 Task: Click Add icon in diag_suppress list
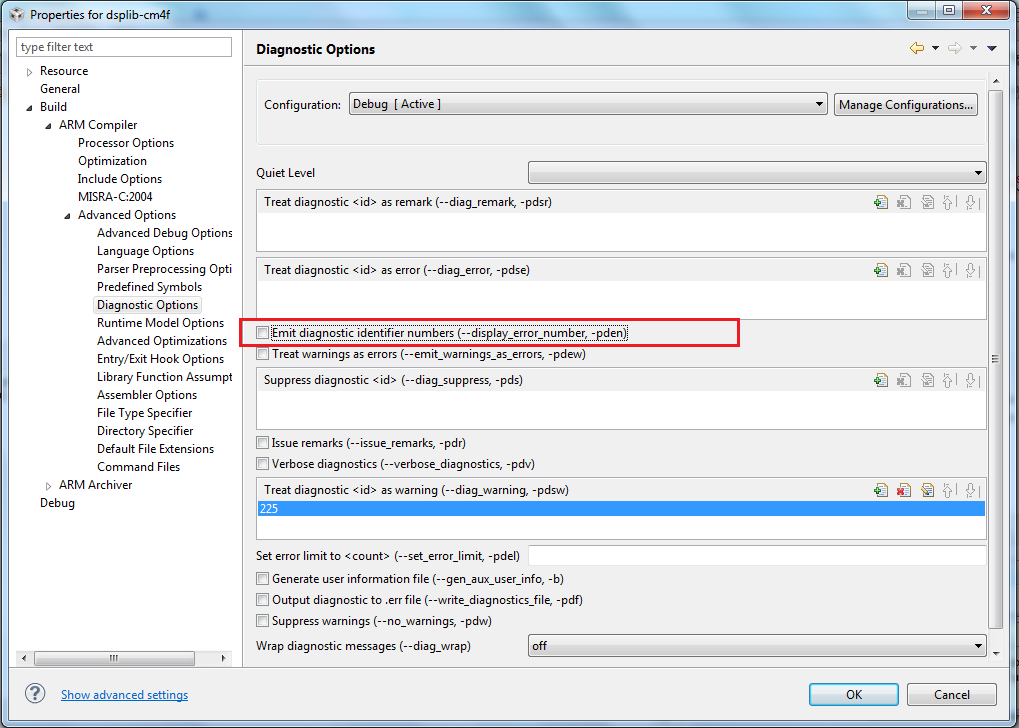coord(881,380)
